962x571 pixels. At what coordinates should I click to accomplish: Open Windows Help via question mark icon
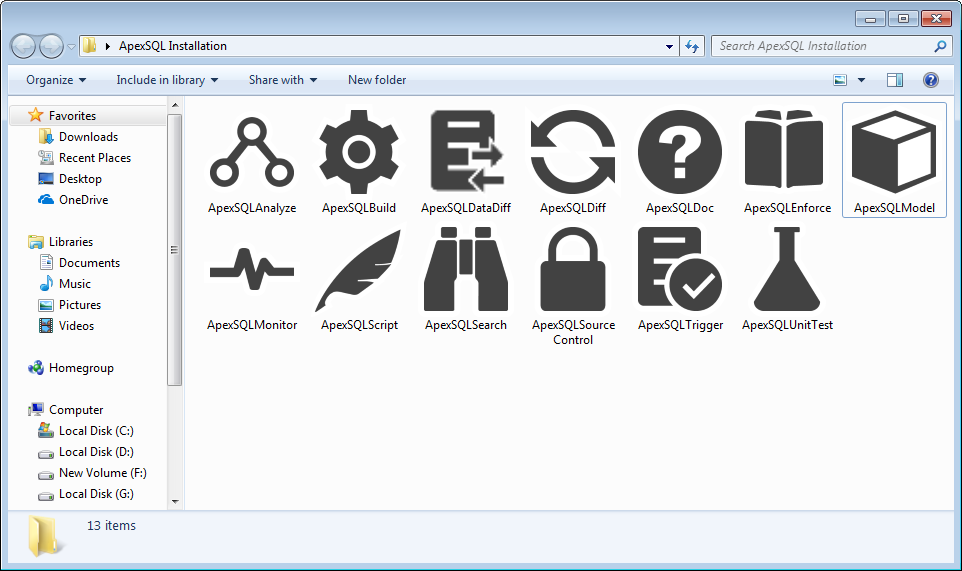point(931,80)
